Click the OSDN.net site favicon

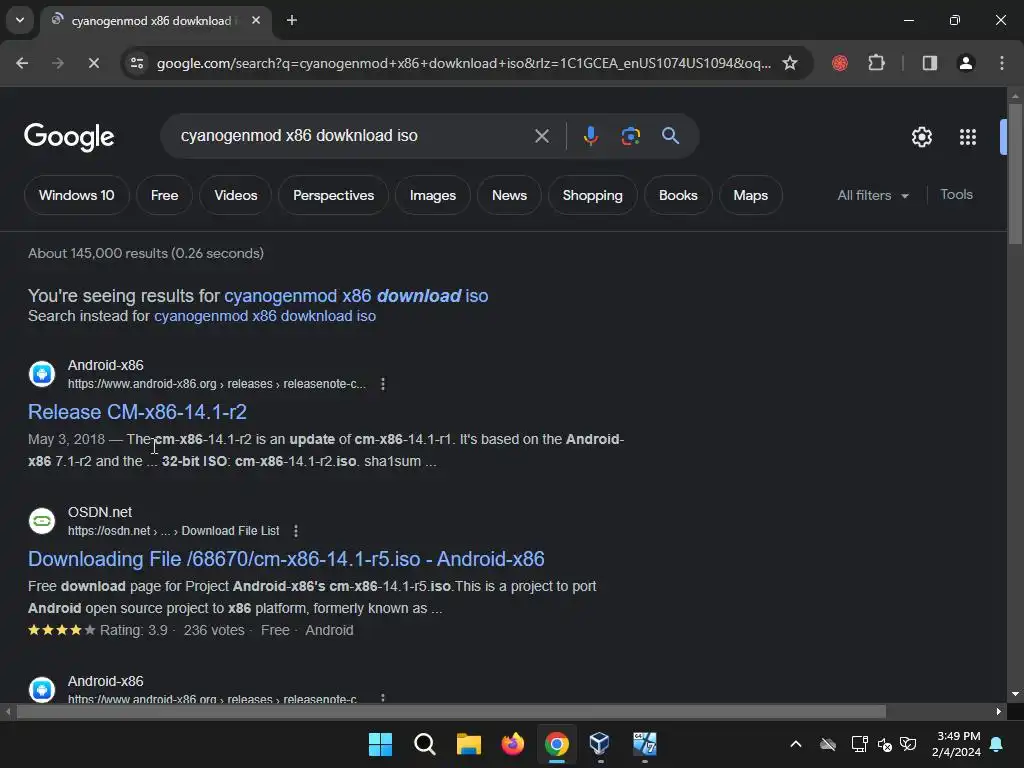[42, 521]
